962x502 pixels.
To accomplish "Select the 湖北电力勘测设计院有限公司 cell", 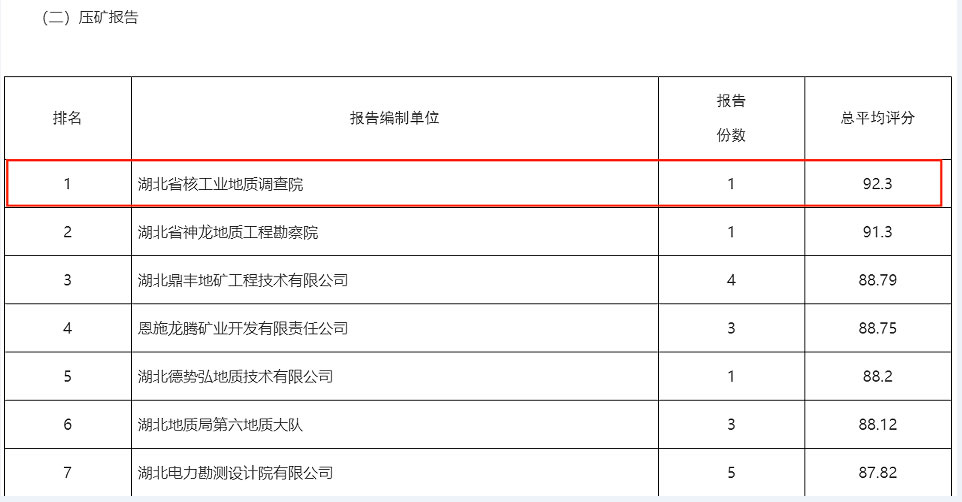I will click(235, 473).
